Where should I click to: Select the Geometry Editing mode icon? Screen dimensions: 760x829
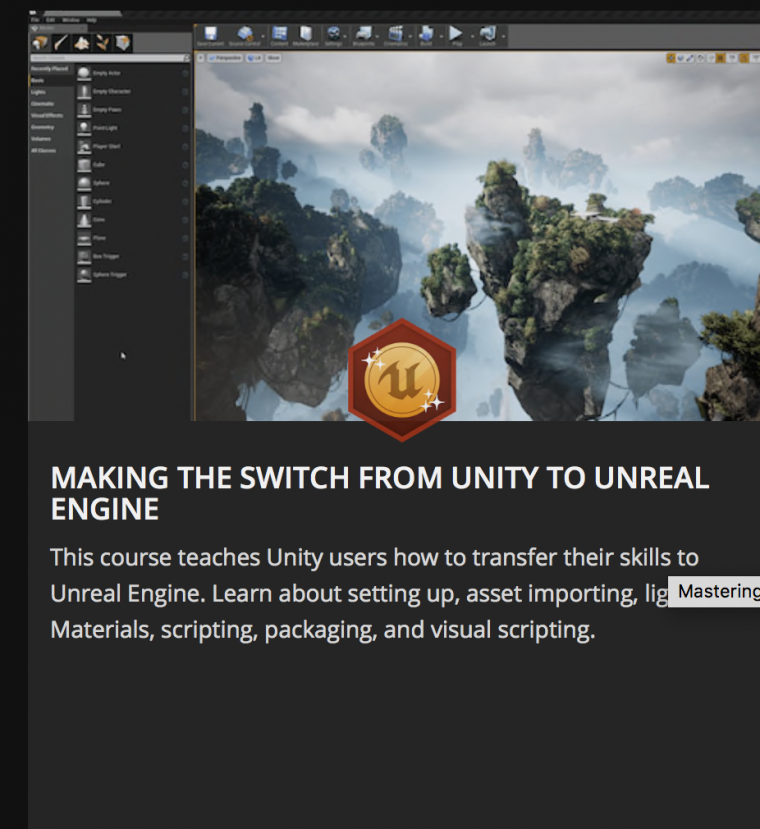pos(123,43)
